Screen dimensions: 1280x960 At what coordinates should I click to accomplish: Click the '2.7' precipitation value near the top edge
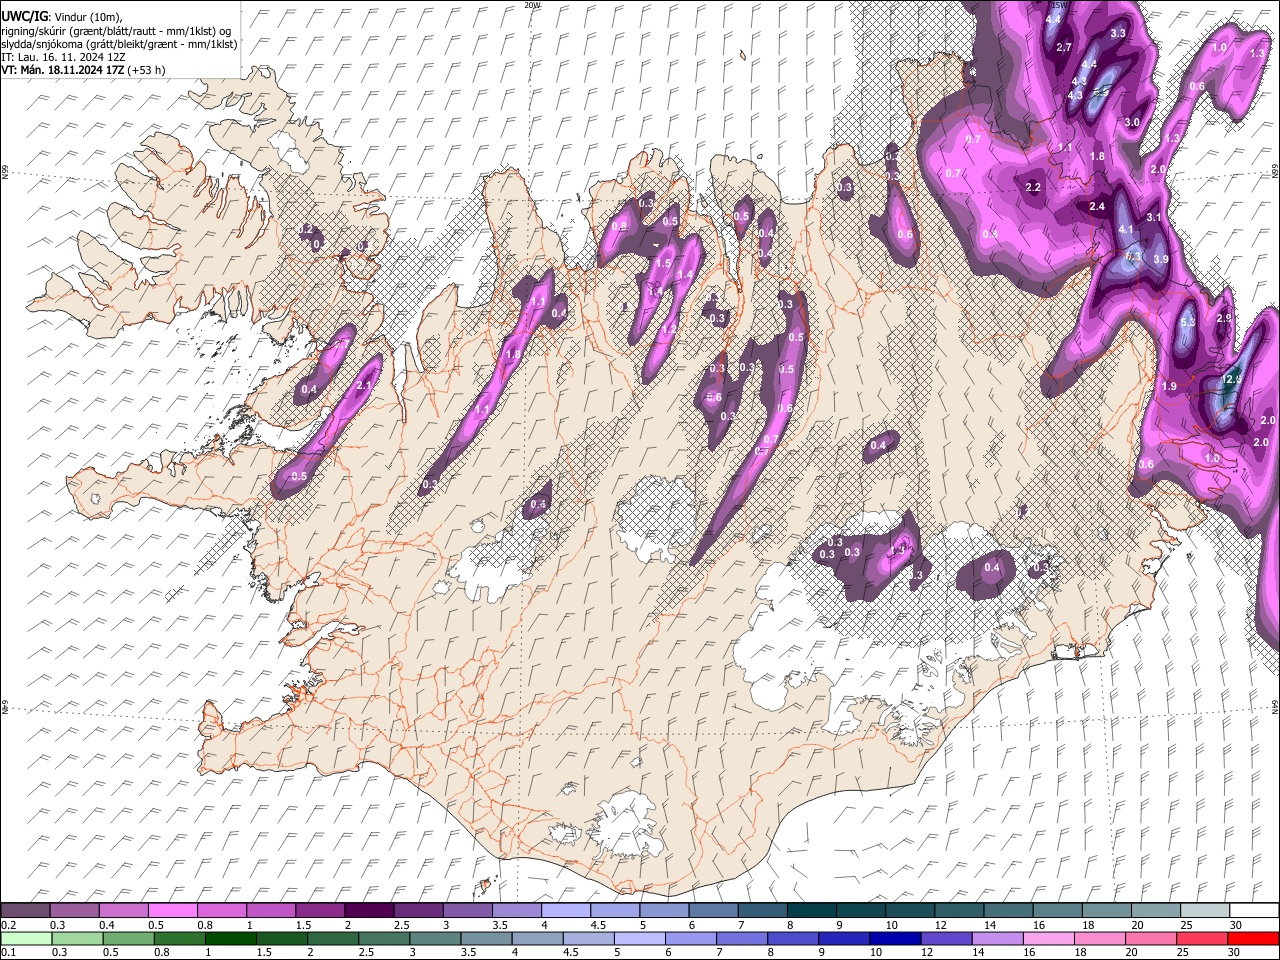pos(1064,47)
